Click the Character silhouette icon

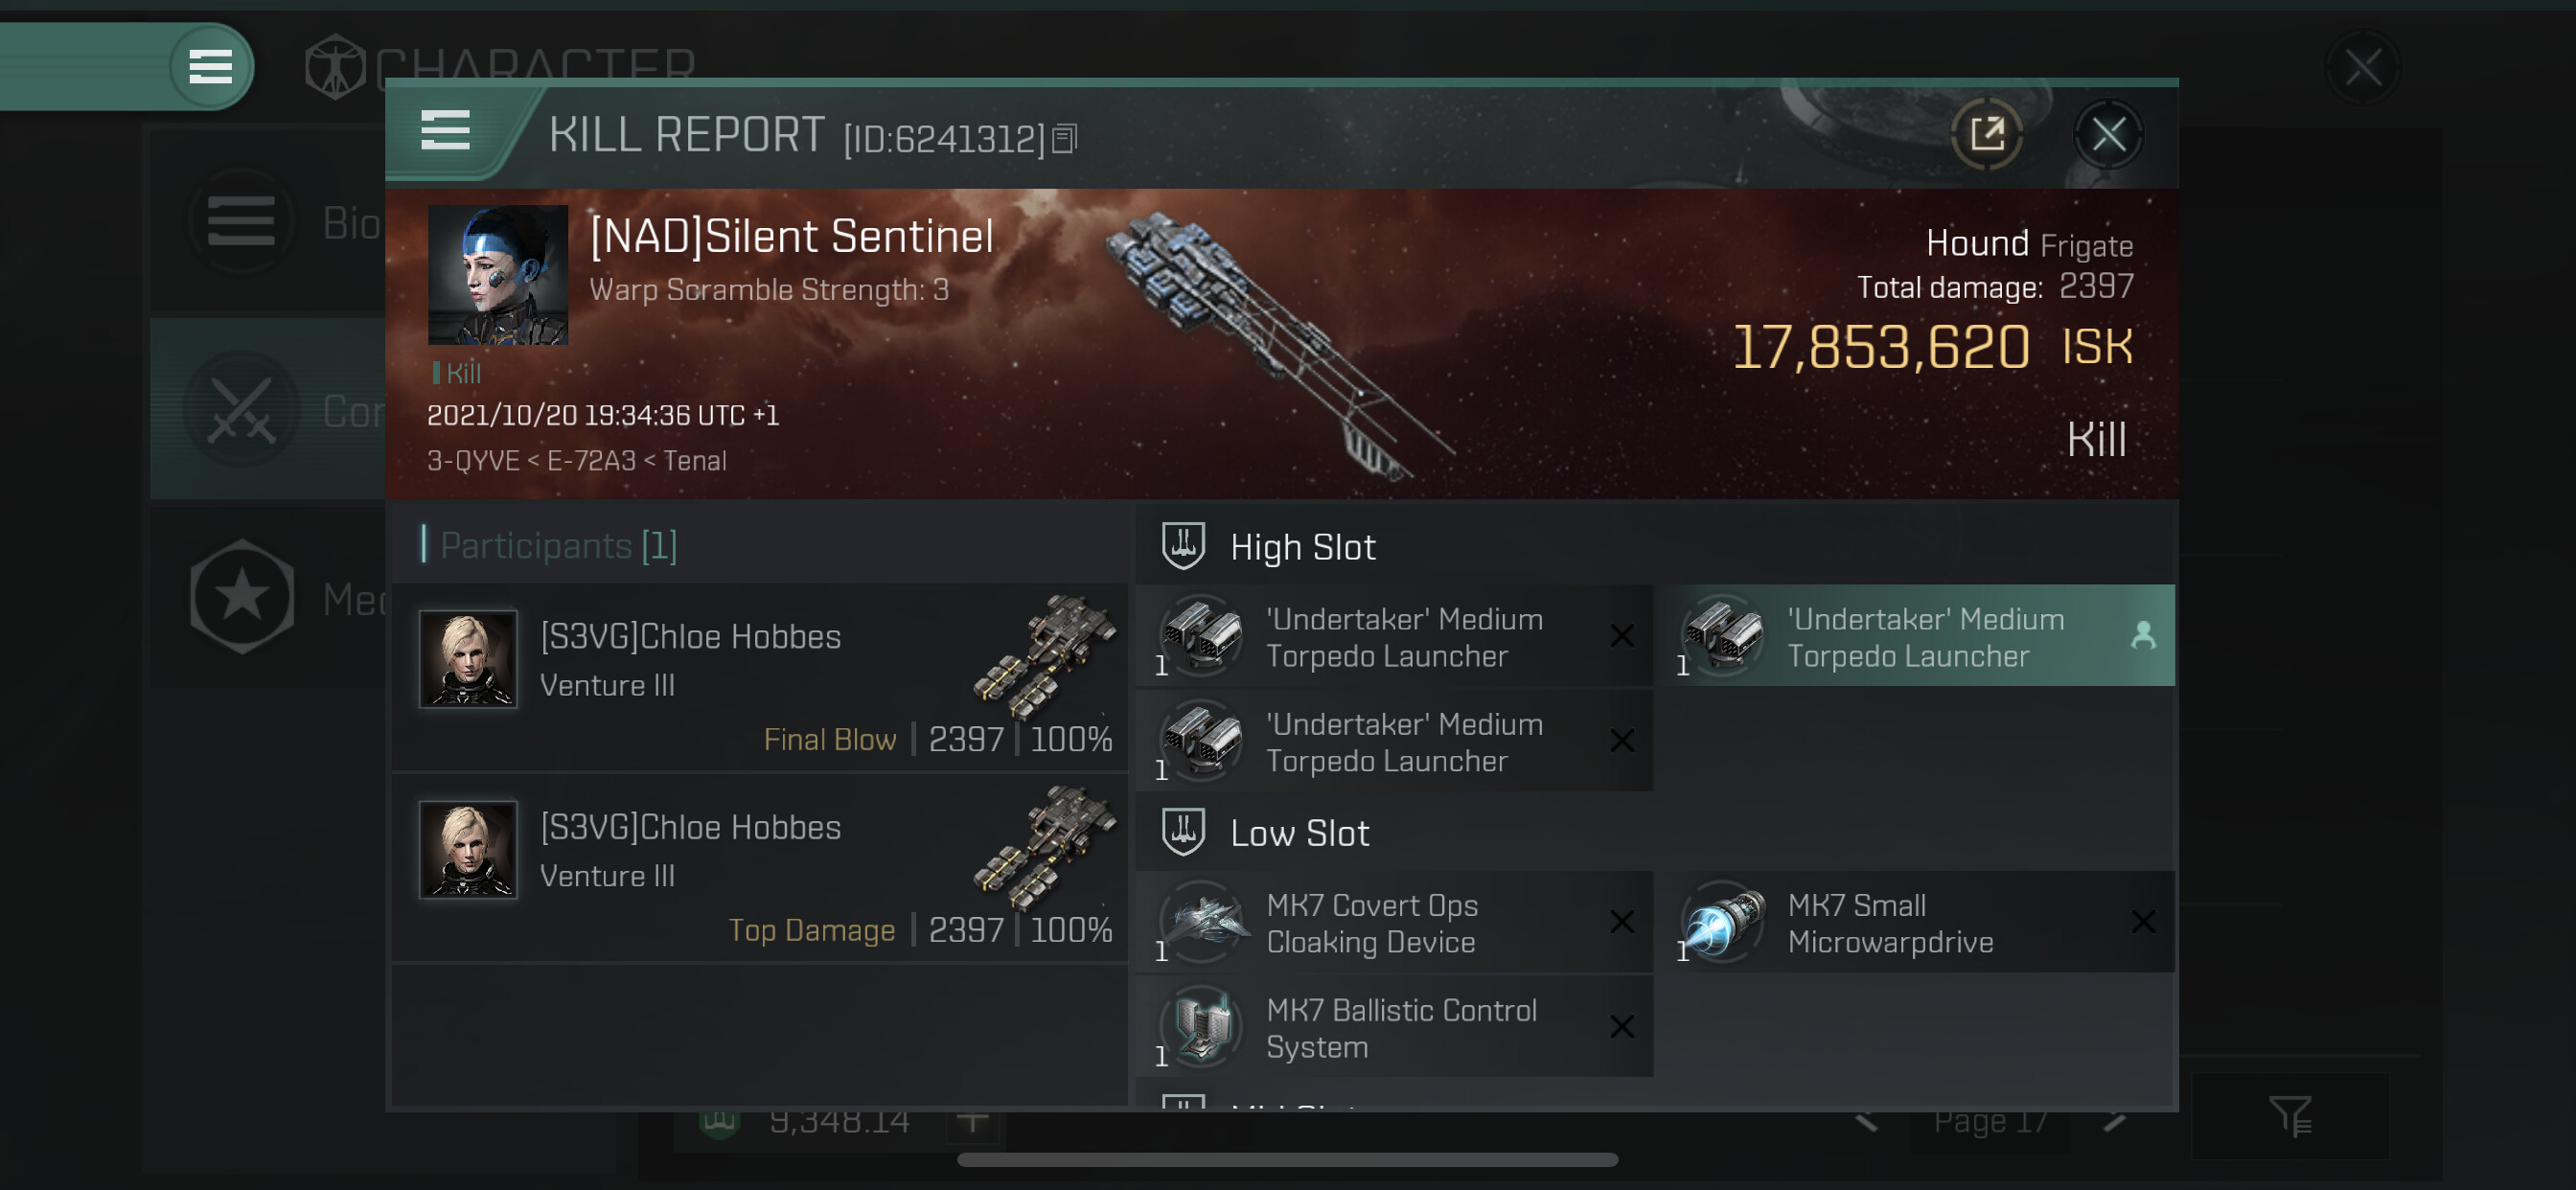pos(335,67)
